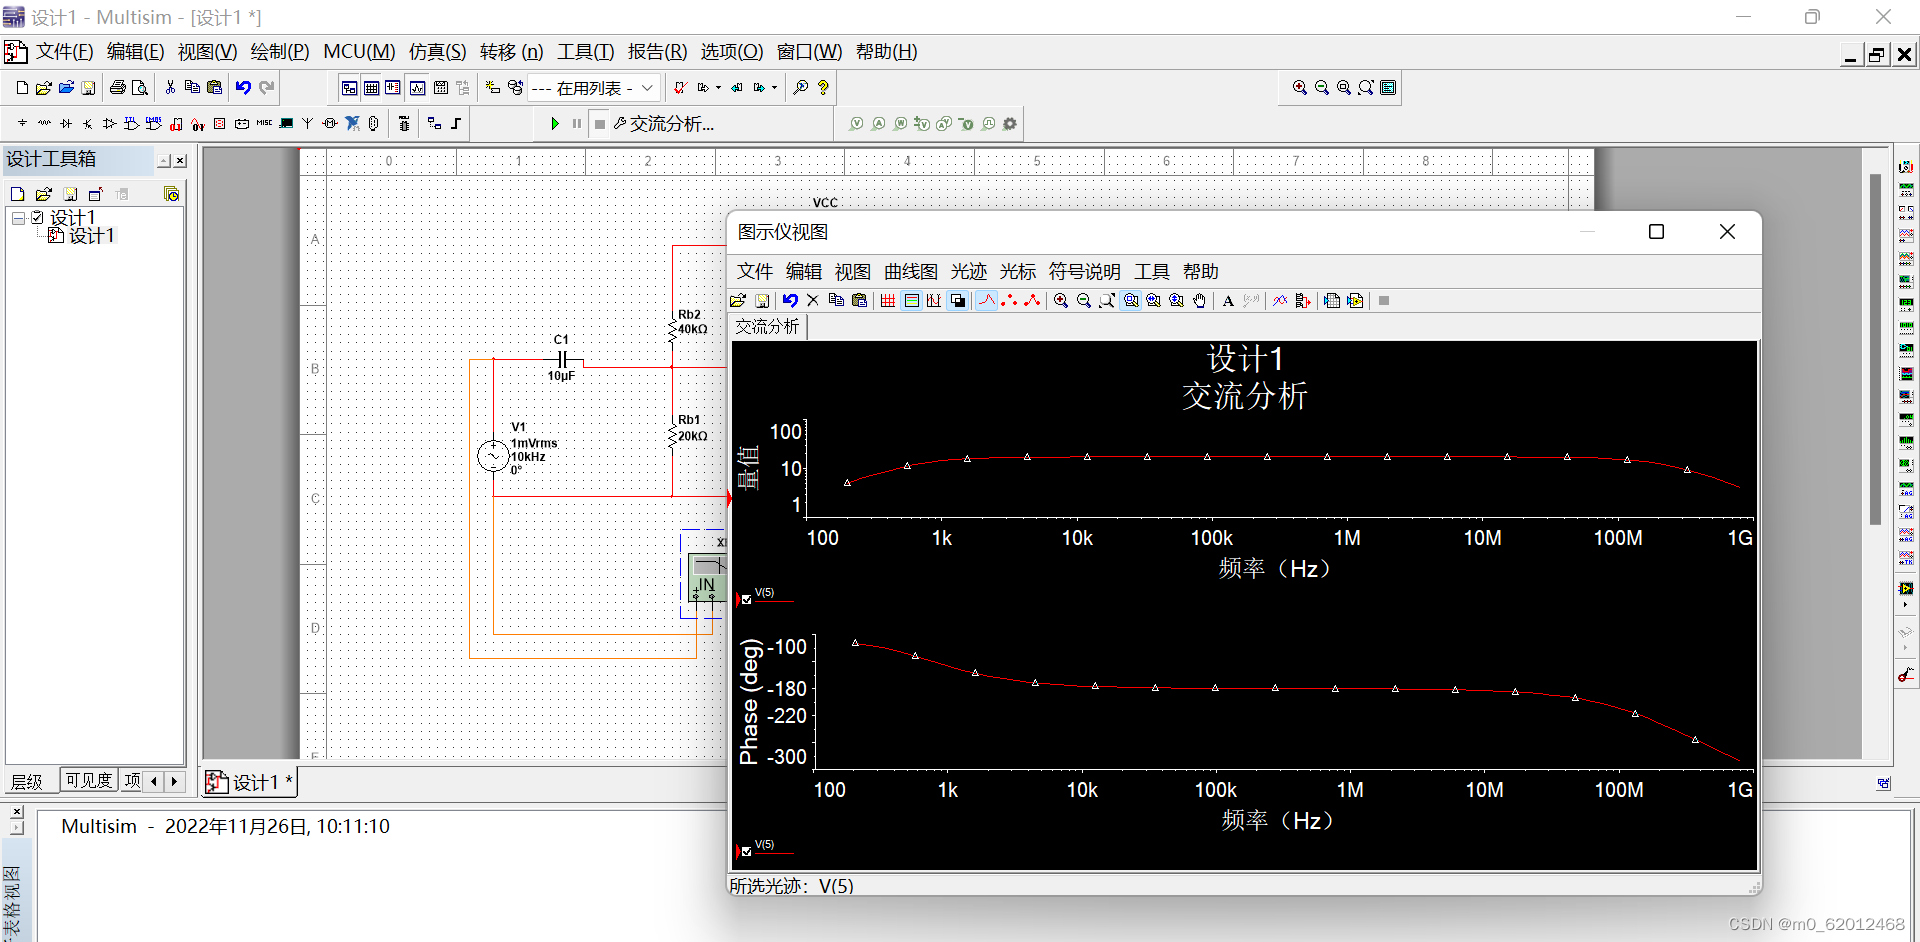Open the Transistor component group
The height and width of the screenshot is (942, 1920).
pos(88,123)
